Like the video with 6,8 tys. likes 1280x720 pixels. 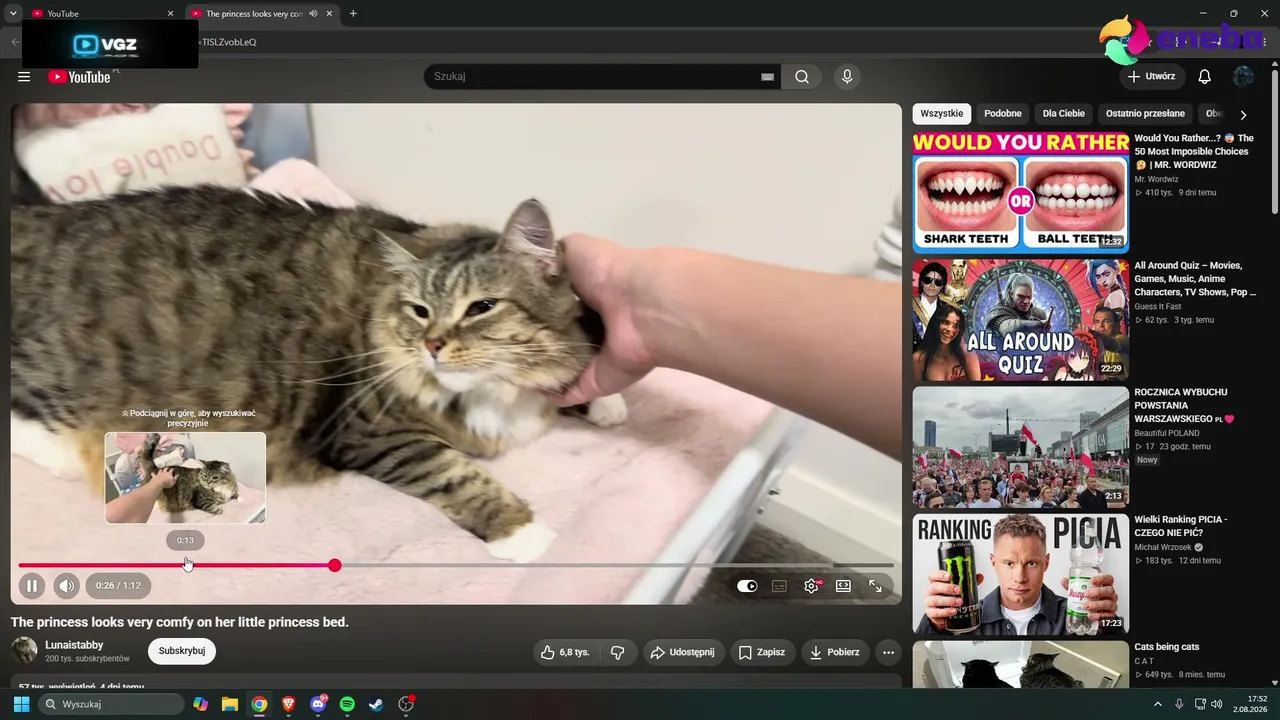point(565,652)
